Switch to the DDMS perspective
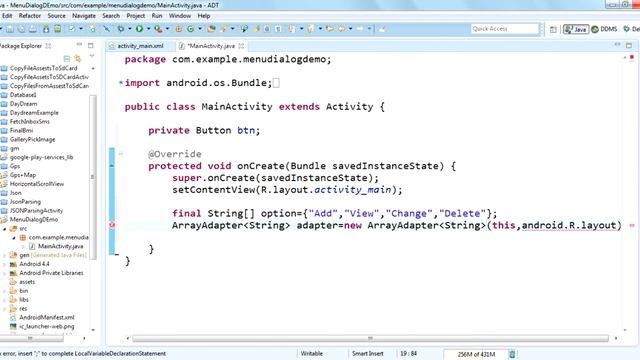This screenshot has width=640, height=360. click(x=604, y=29)
